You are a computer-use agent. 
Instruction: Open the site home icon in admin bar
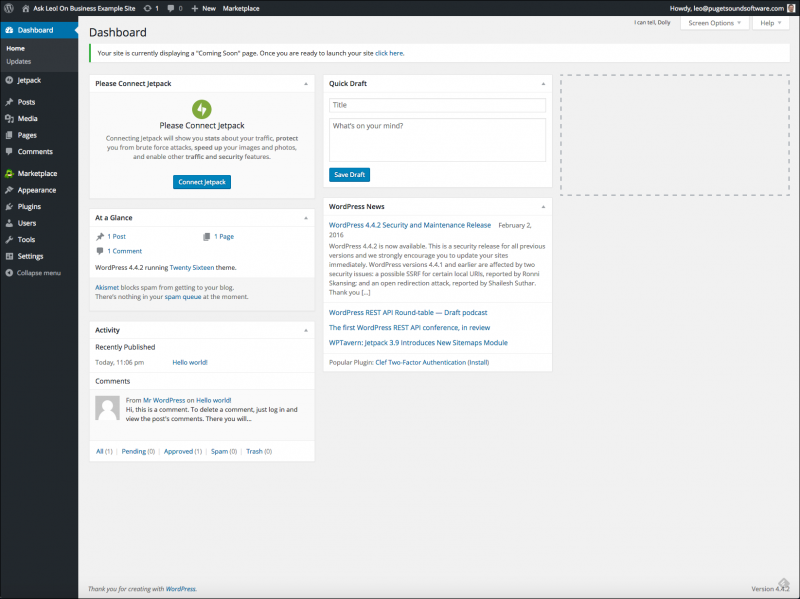(26, 8)
